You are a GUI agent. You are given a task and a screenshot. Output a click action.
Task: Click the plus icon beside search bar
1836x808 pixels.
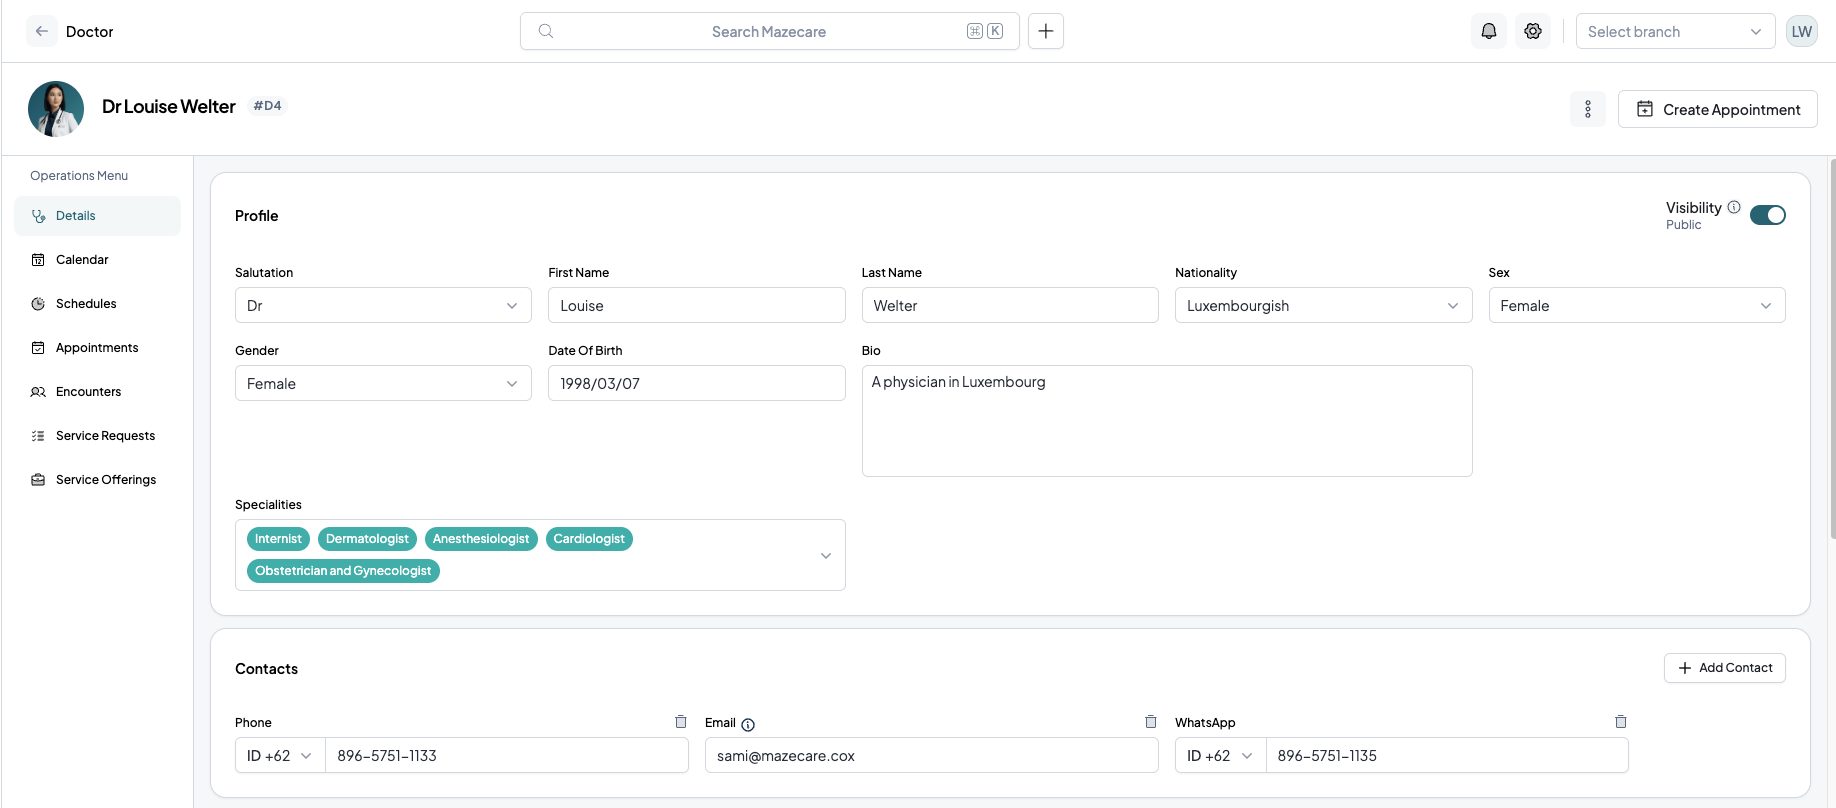(1046, 31)
